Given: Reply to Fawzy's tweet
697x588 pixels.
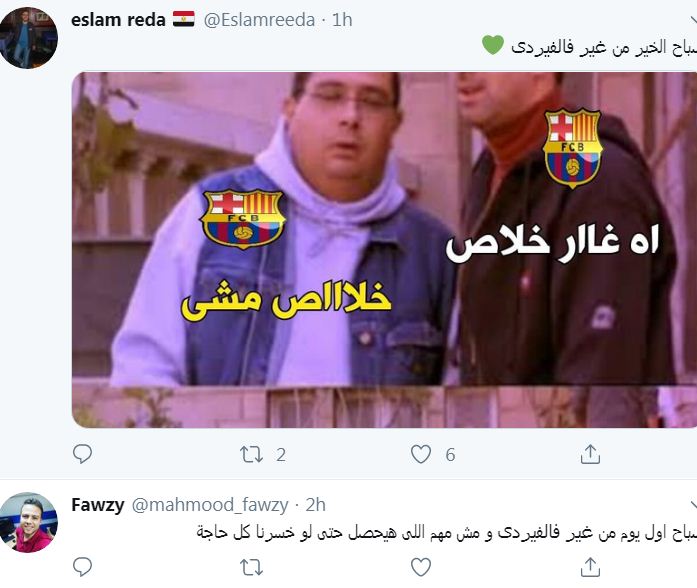Looking at the screenshot, I should [x=82, y=567].
